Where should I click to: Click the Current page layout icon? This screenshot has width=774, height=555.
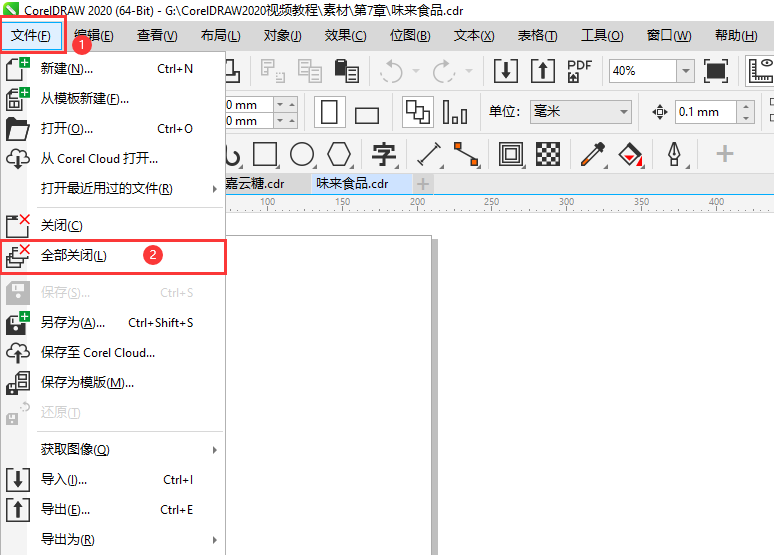click(x=455, y=113)
